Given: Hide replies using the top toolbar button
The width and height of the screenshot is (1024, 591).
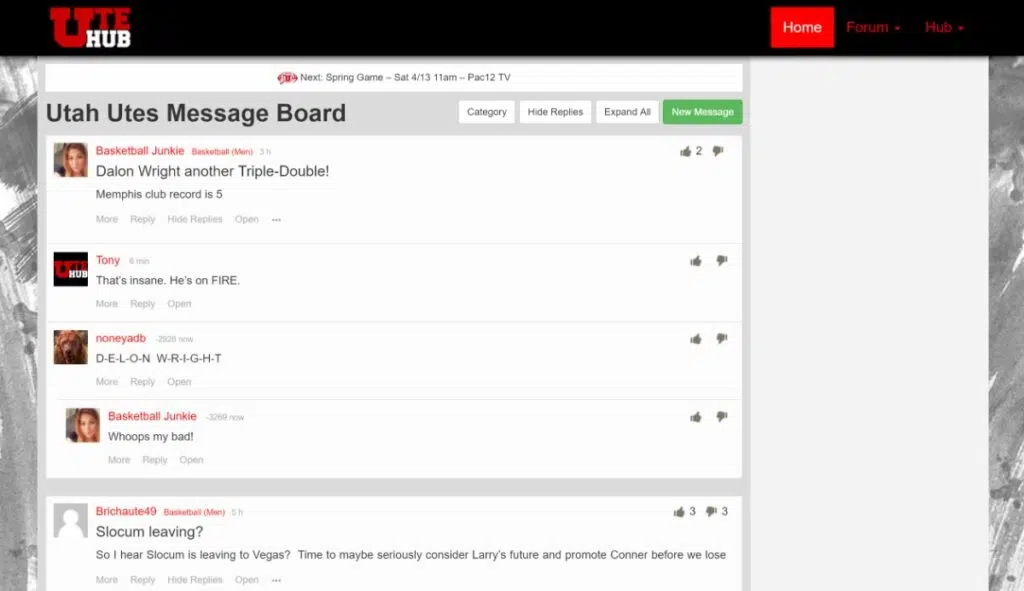Looking at the screenshot, I should (555, 112).
